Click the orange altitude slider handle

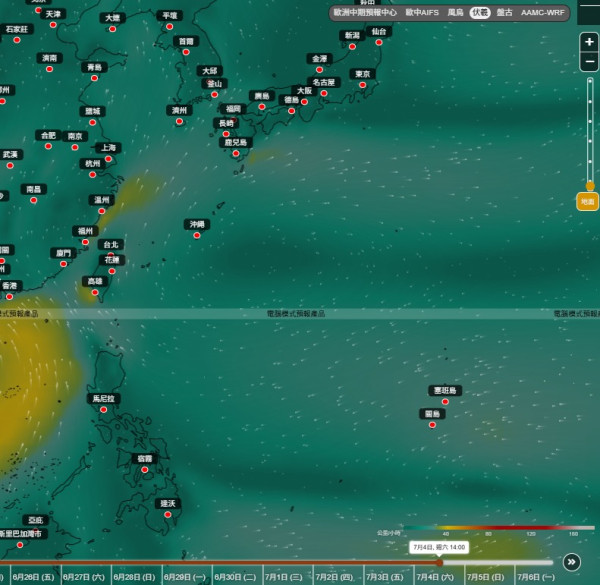[x=590, y=186]
